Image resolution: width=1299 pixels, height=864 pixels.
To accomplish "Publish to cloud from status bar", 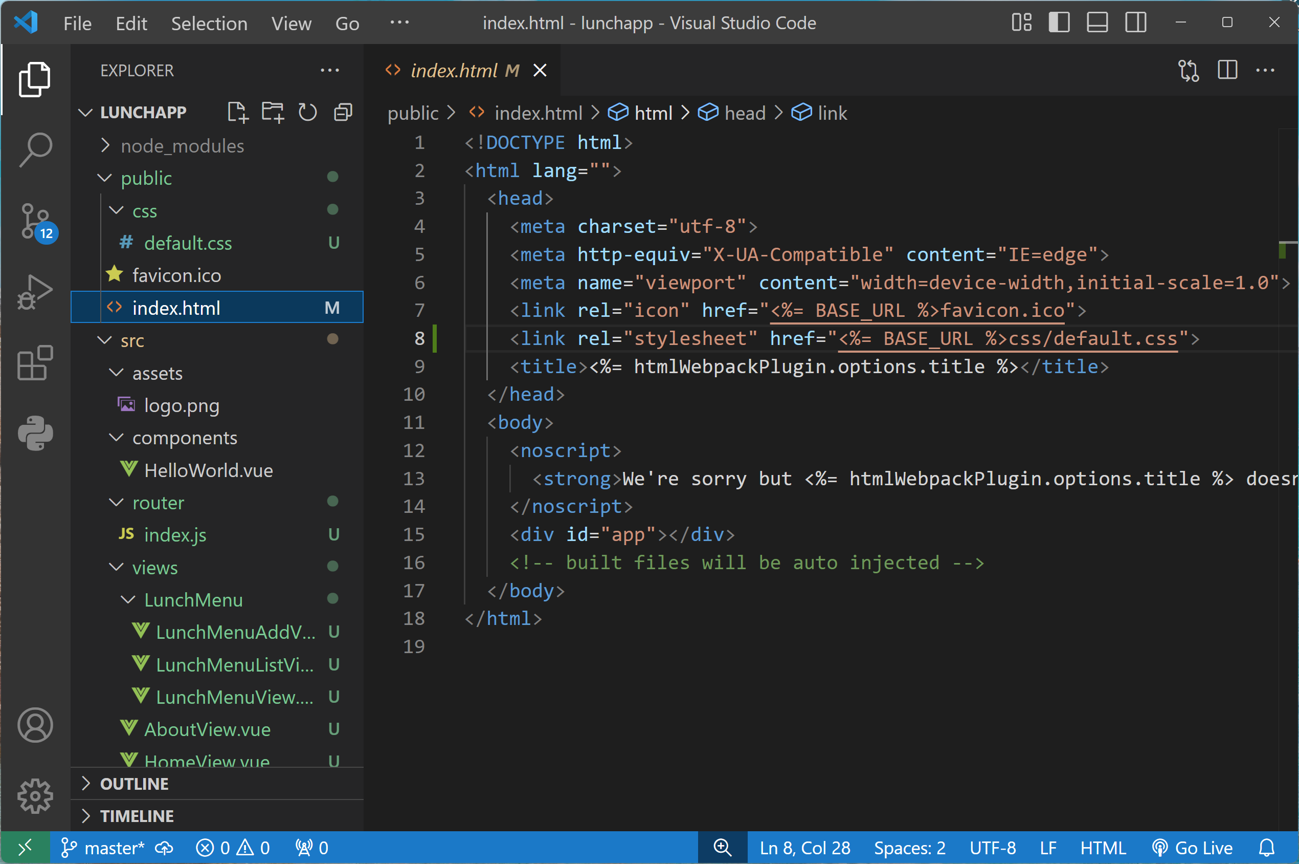I will [165, 848].
